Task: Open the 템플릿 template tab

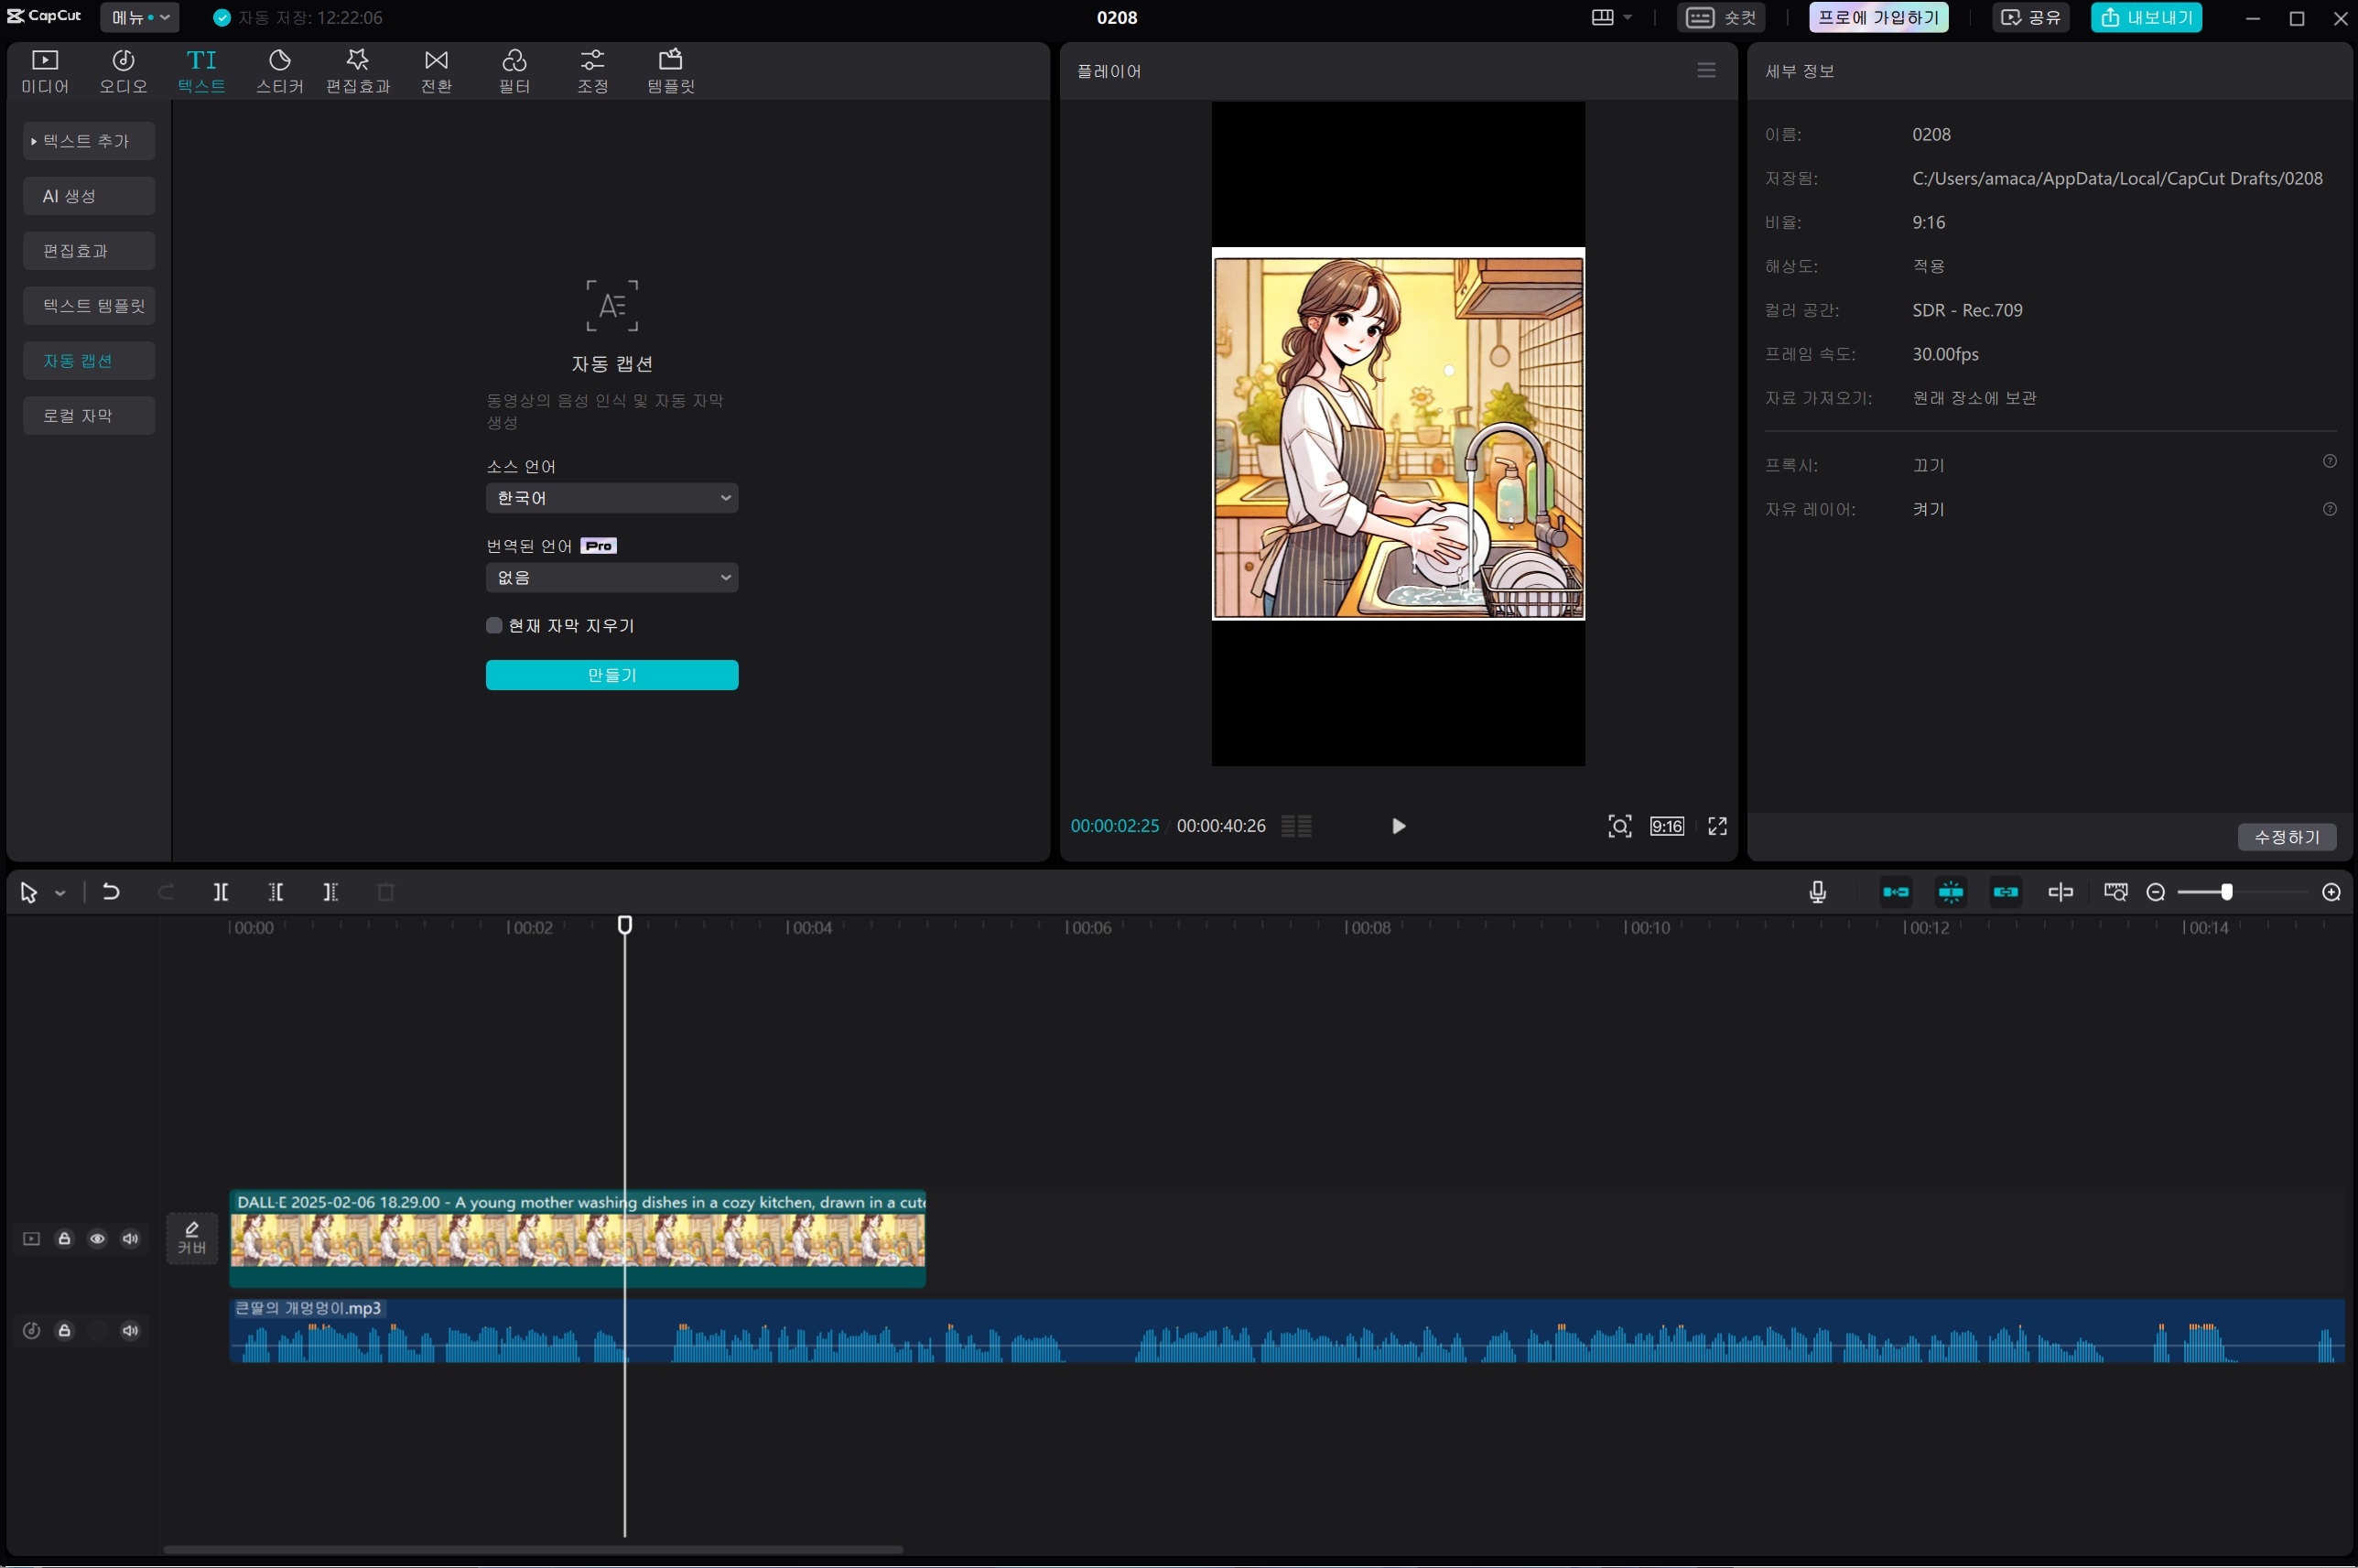Action: coord(670,72)
